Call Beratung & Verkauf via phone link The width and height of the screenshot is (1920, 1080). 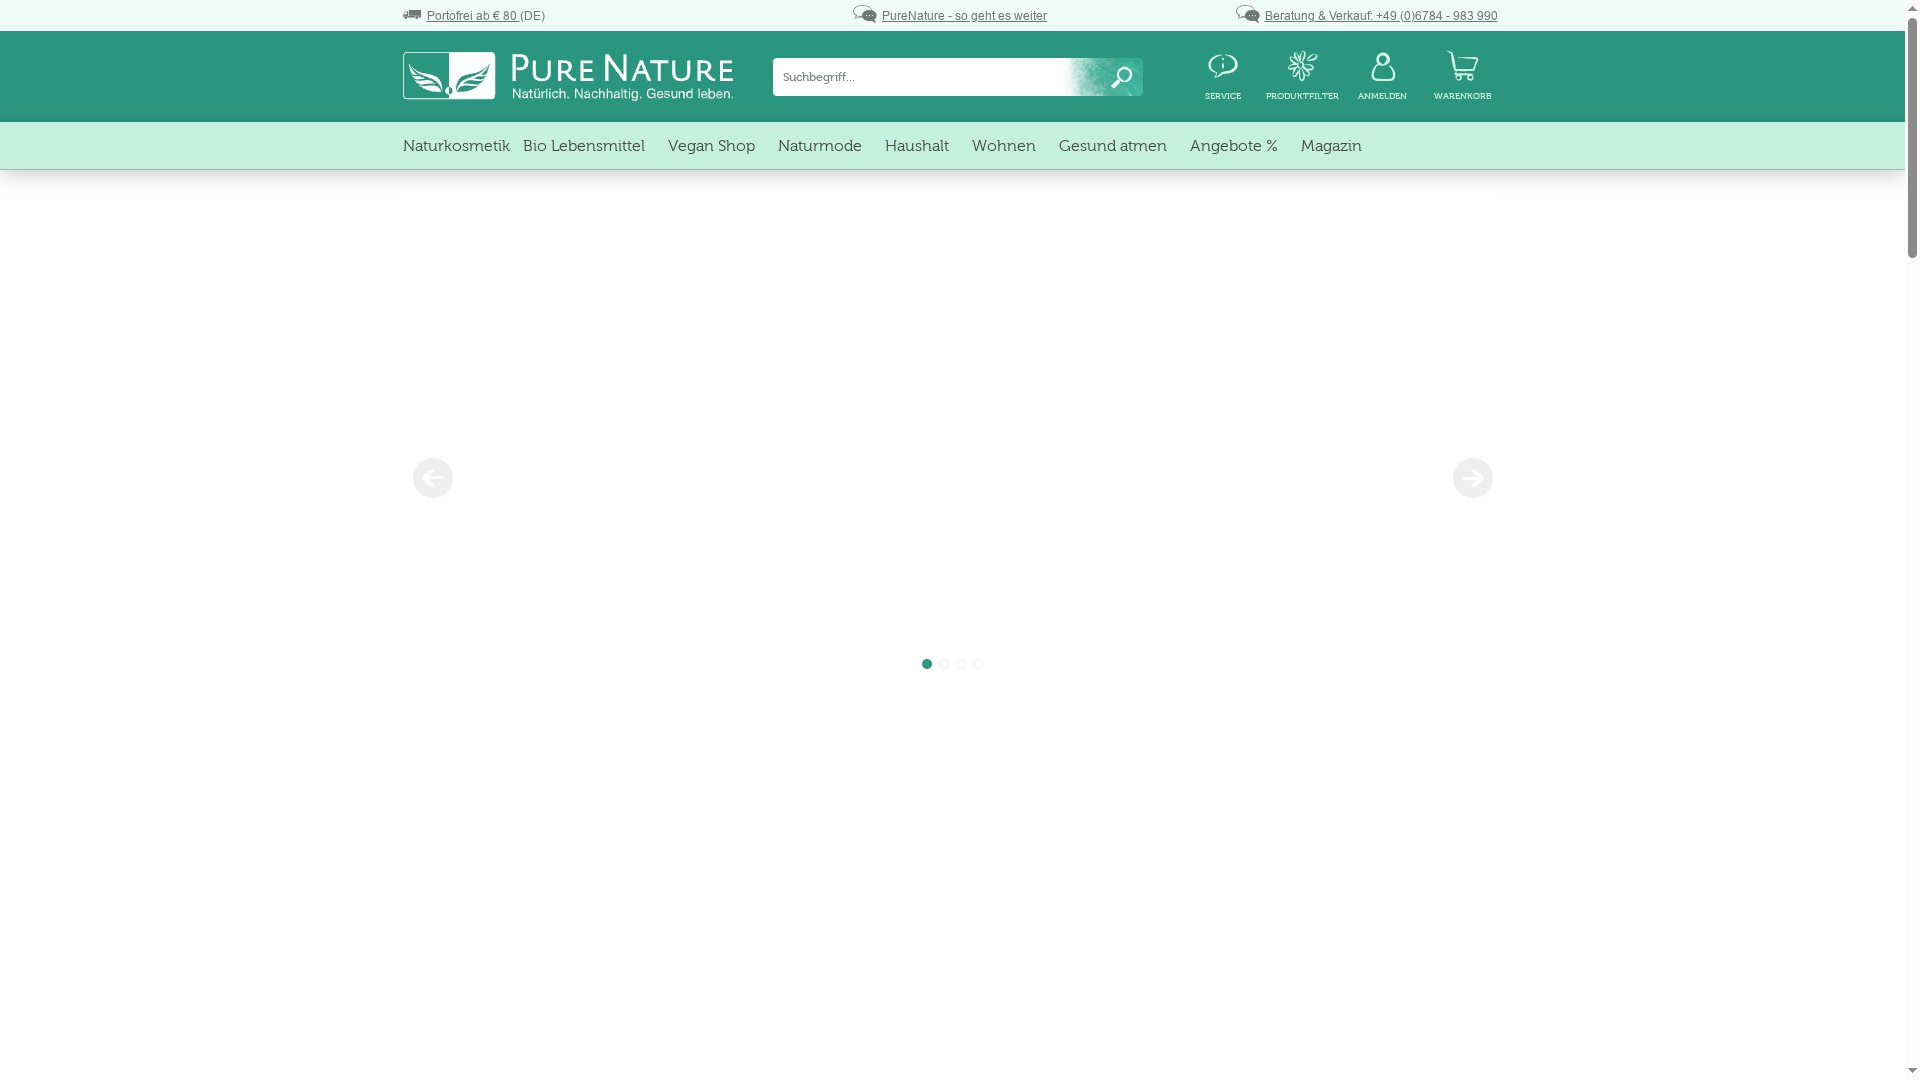point(1380,15)
